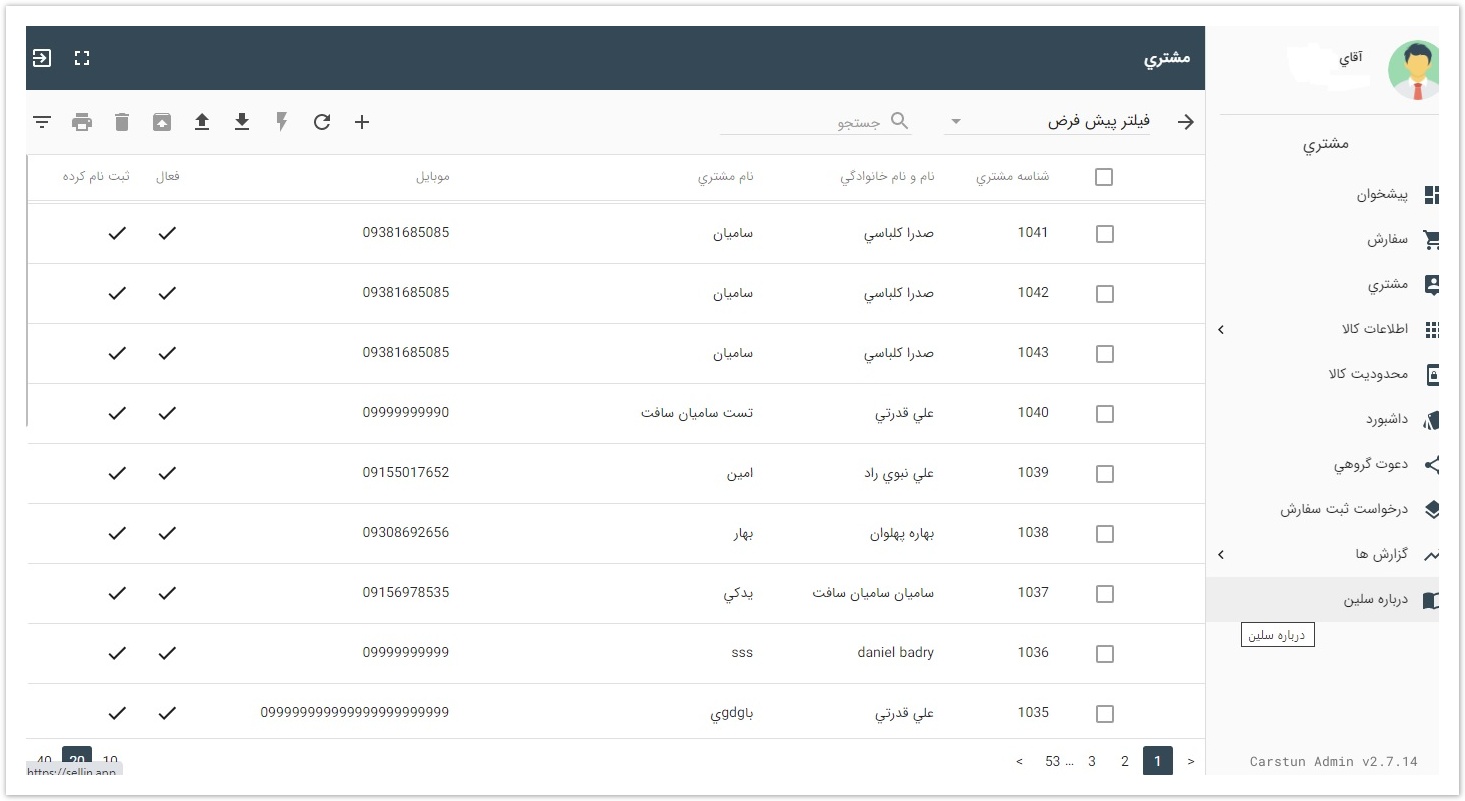Click the customer name تست ساميان سافت
The image size is (1465, 801).
click(697, 413)
